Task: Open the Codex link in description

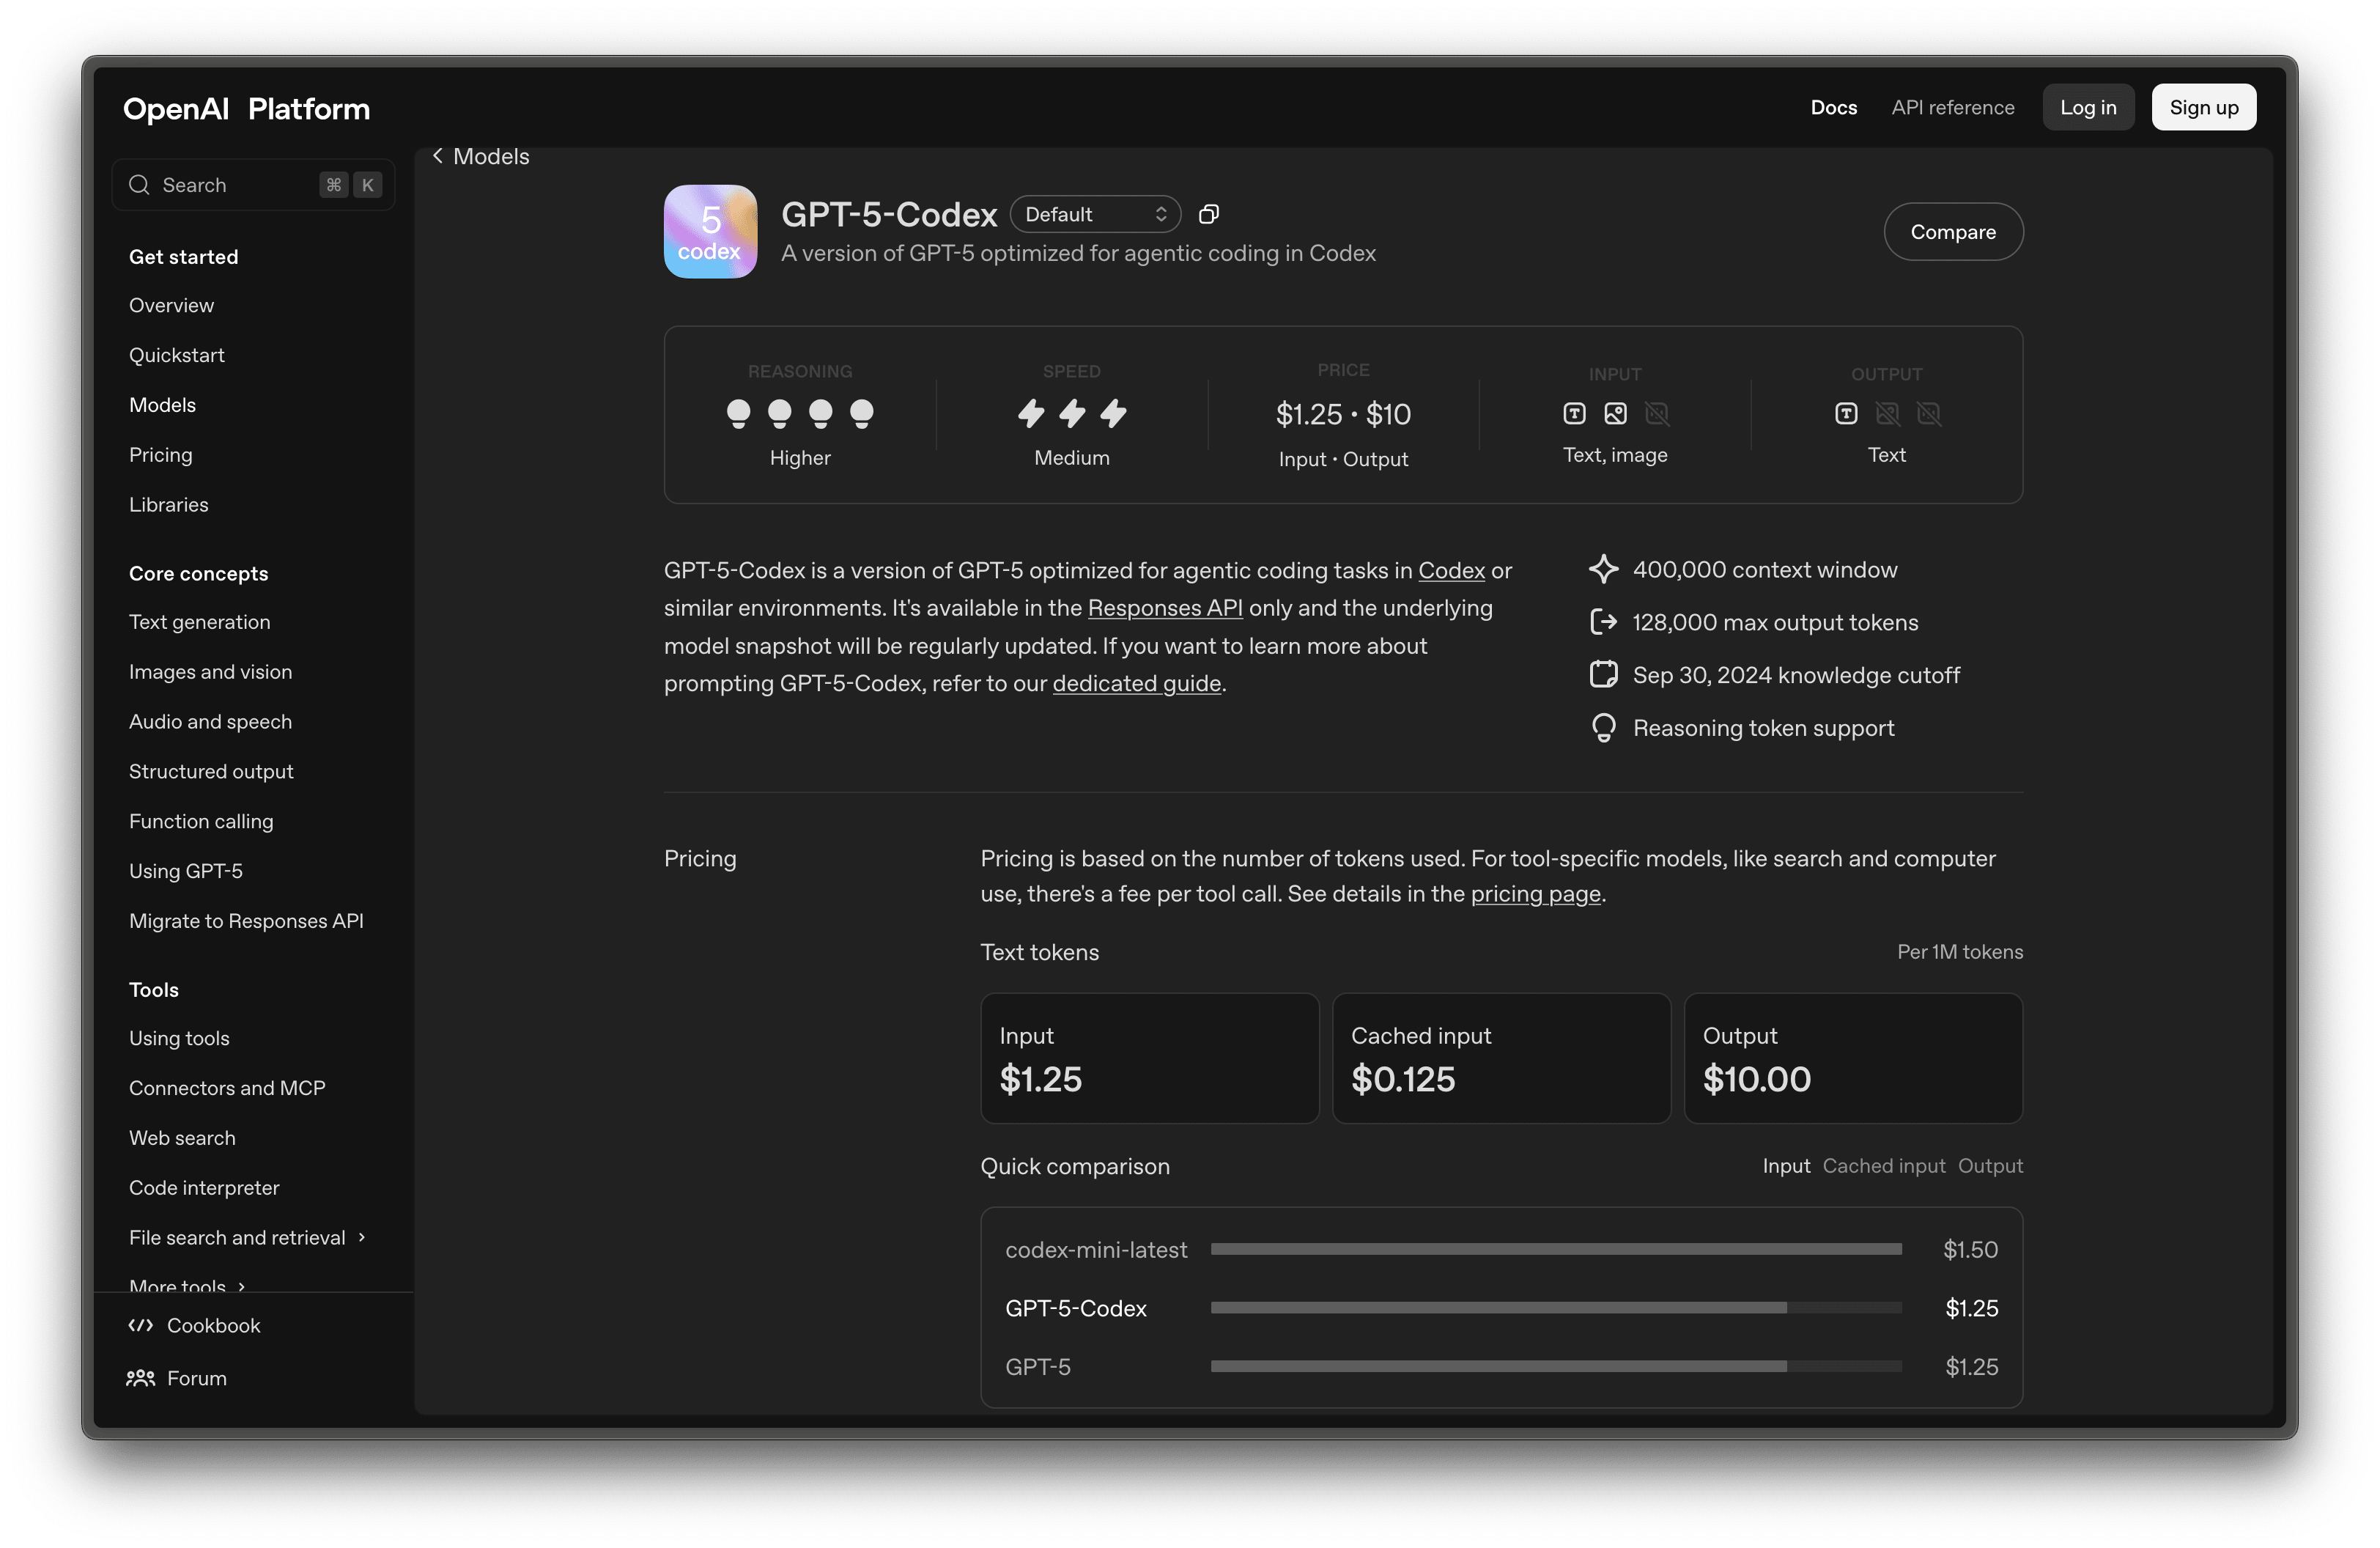Action: coord(1451,570)
